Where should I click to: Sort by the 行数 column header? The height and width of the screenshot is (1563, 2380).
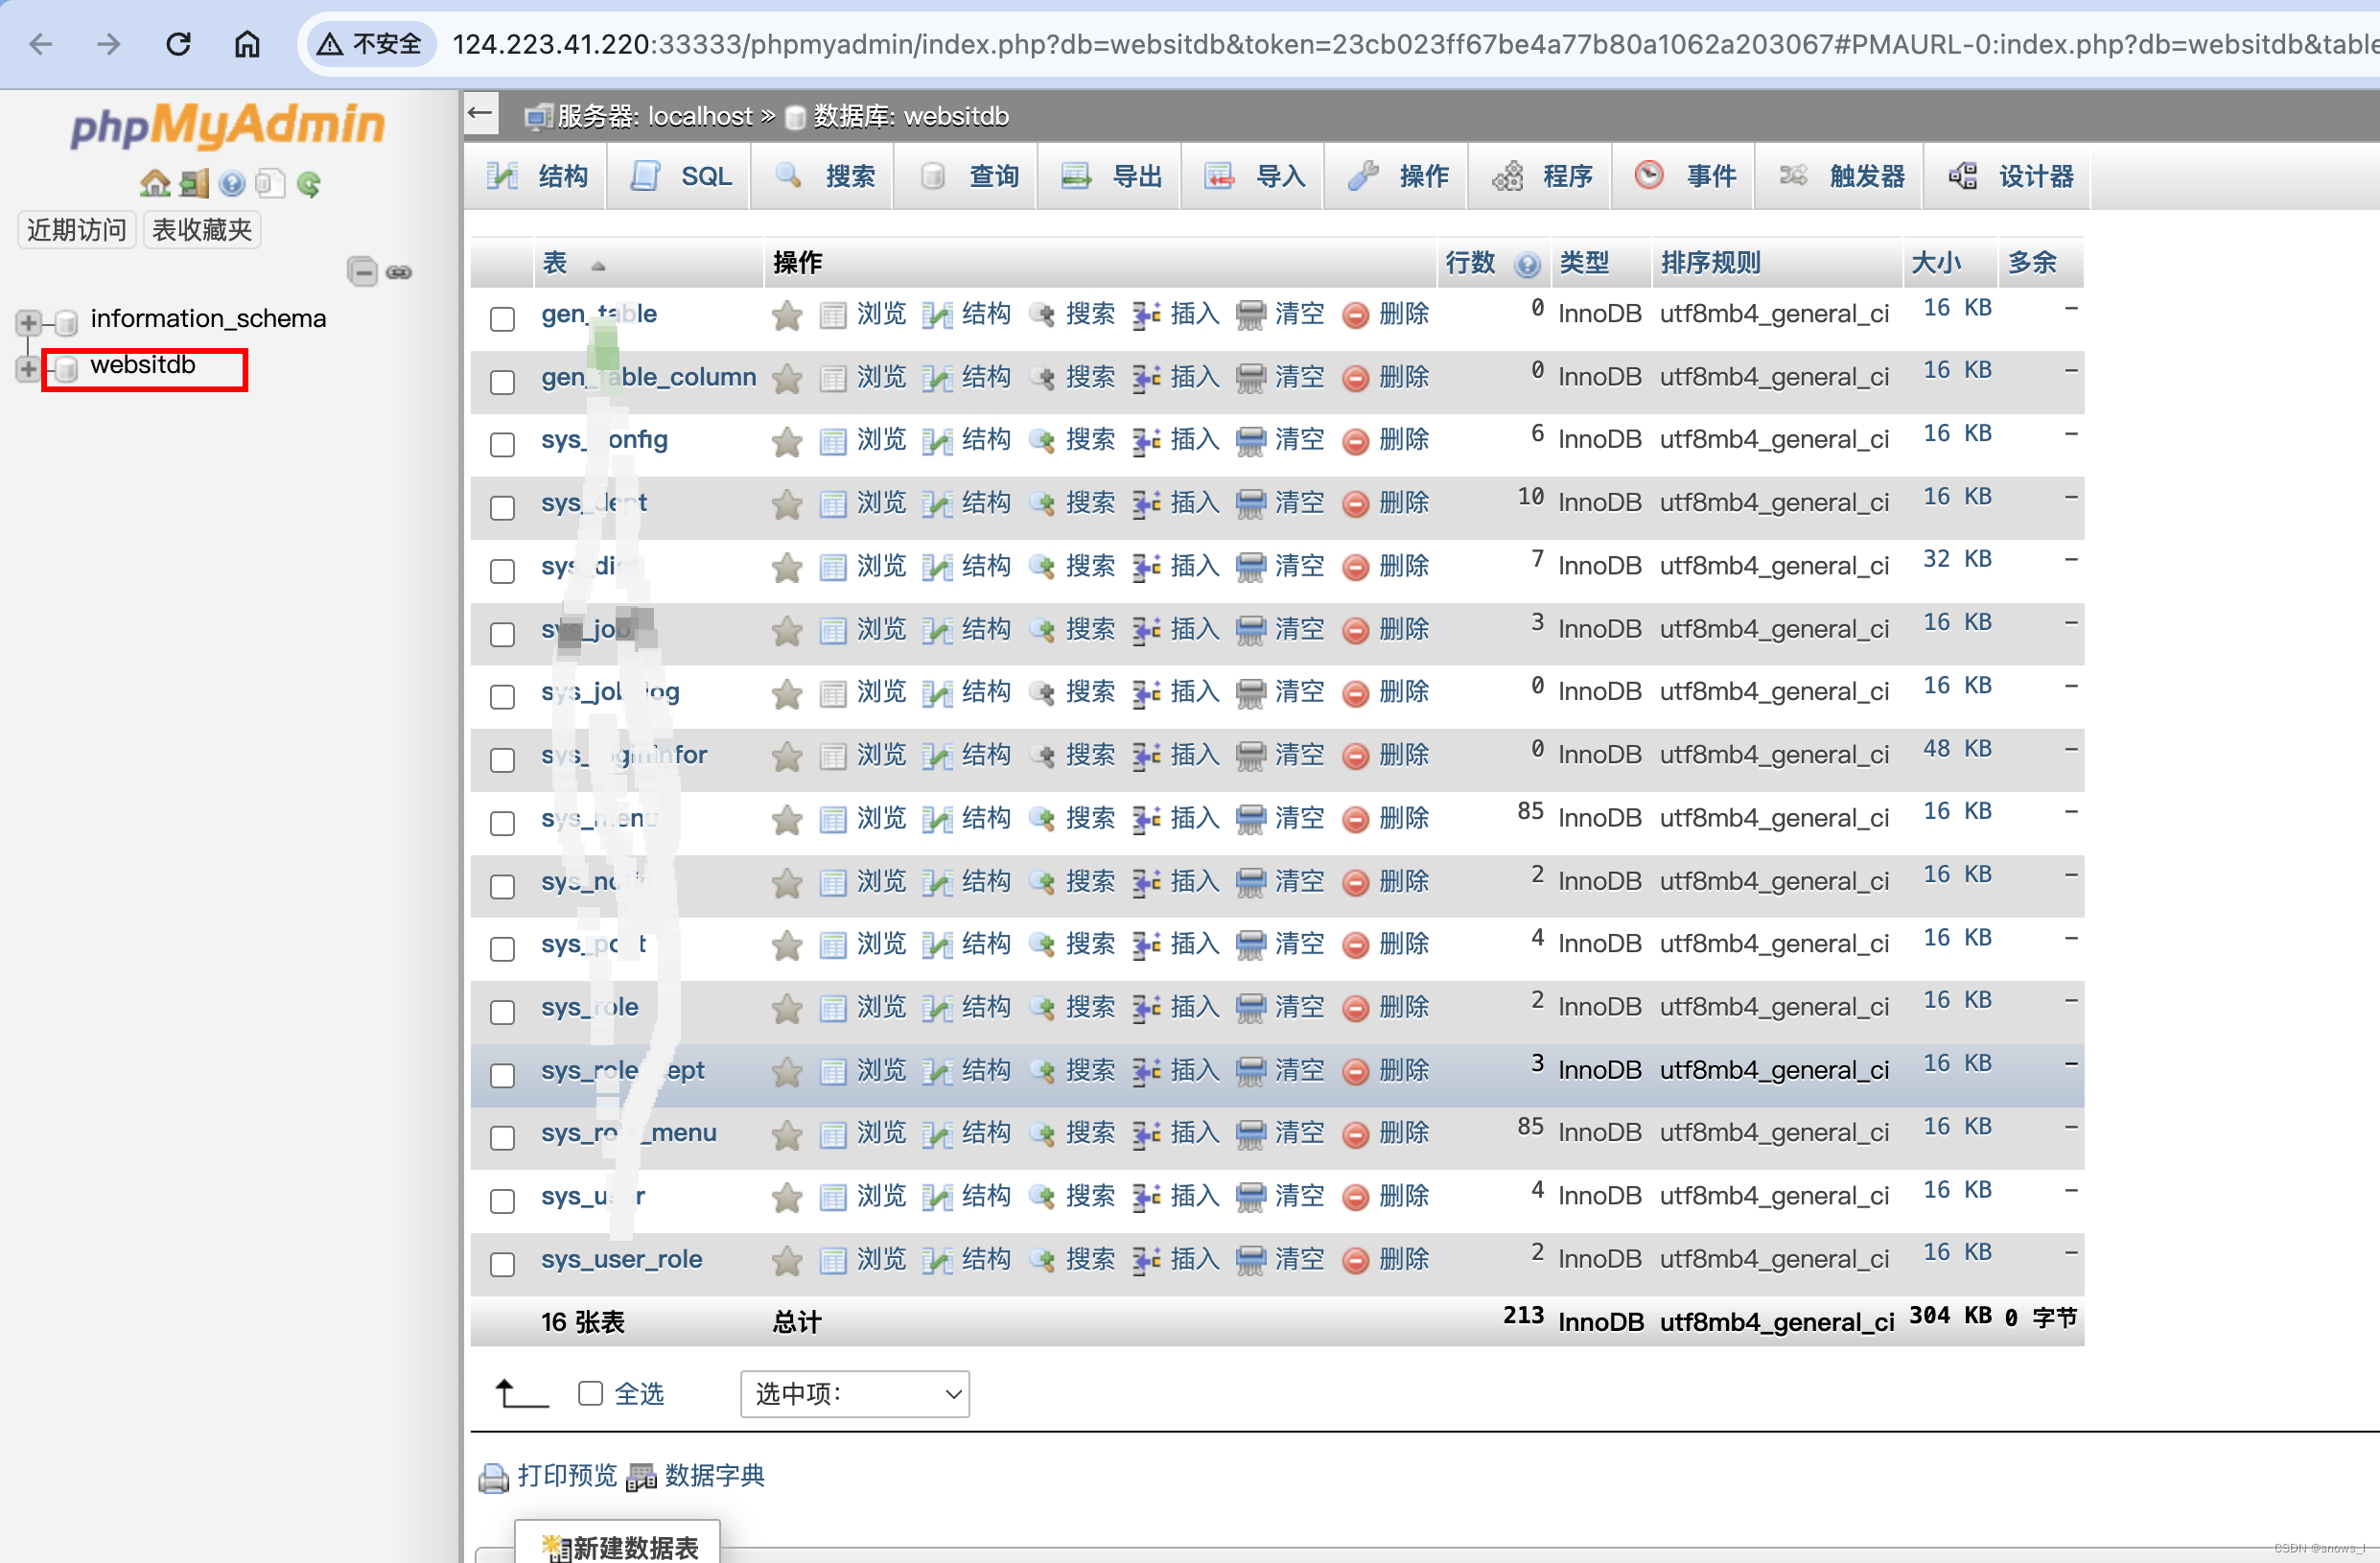[1470, 263]
